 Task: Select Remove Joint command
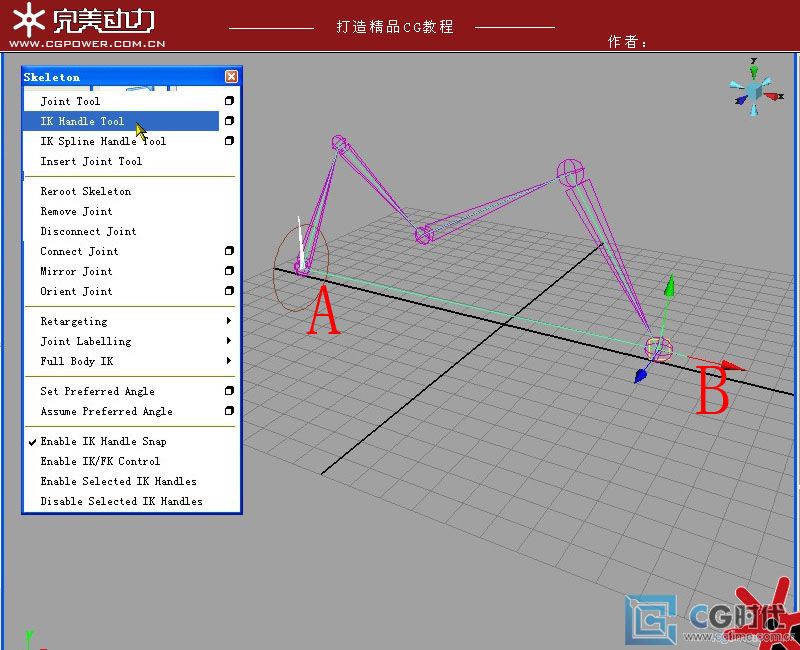76,211
